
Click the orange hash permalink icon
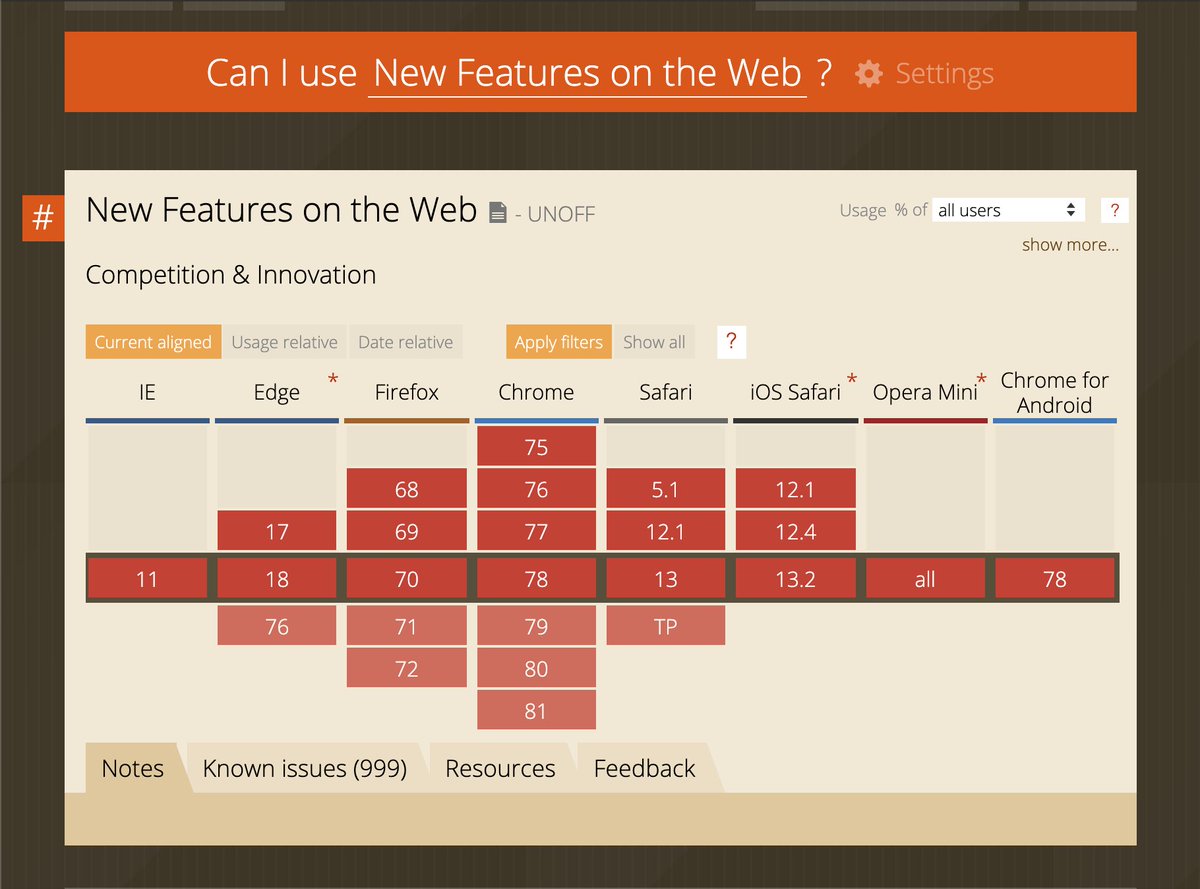point(43,219)
